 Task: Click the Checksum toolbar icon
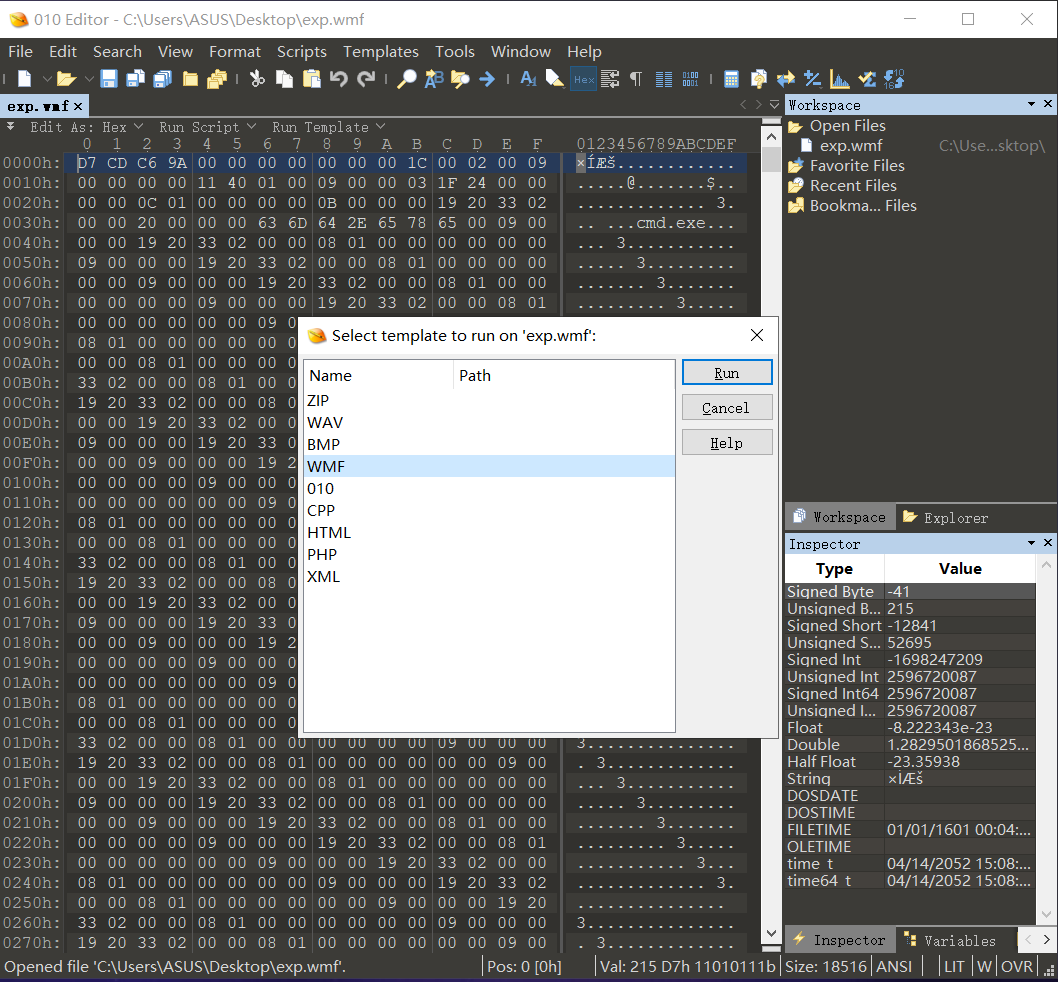[867, 79]
